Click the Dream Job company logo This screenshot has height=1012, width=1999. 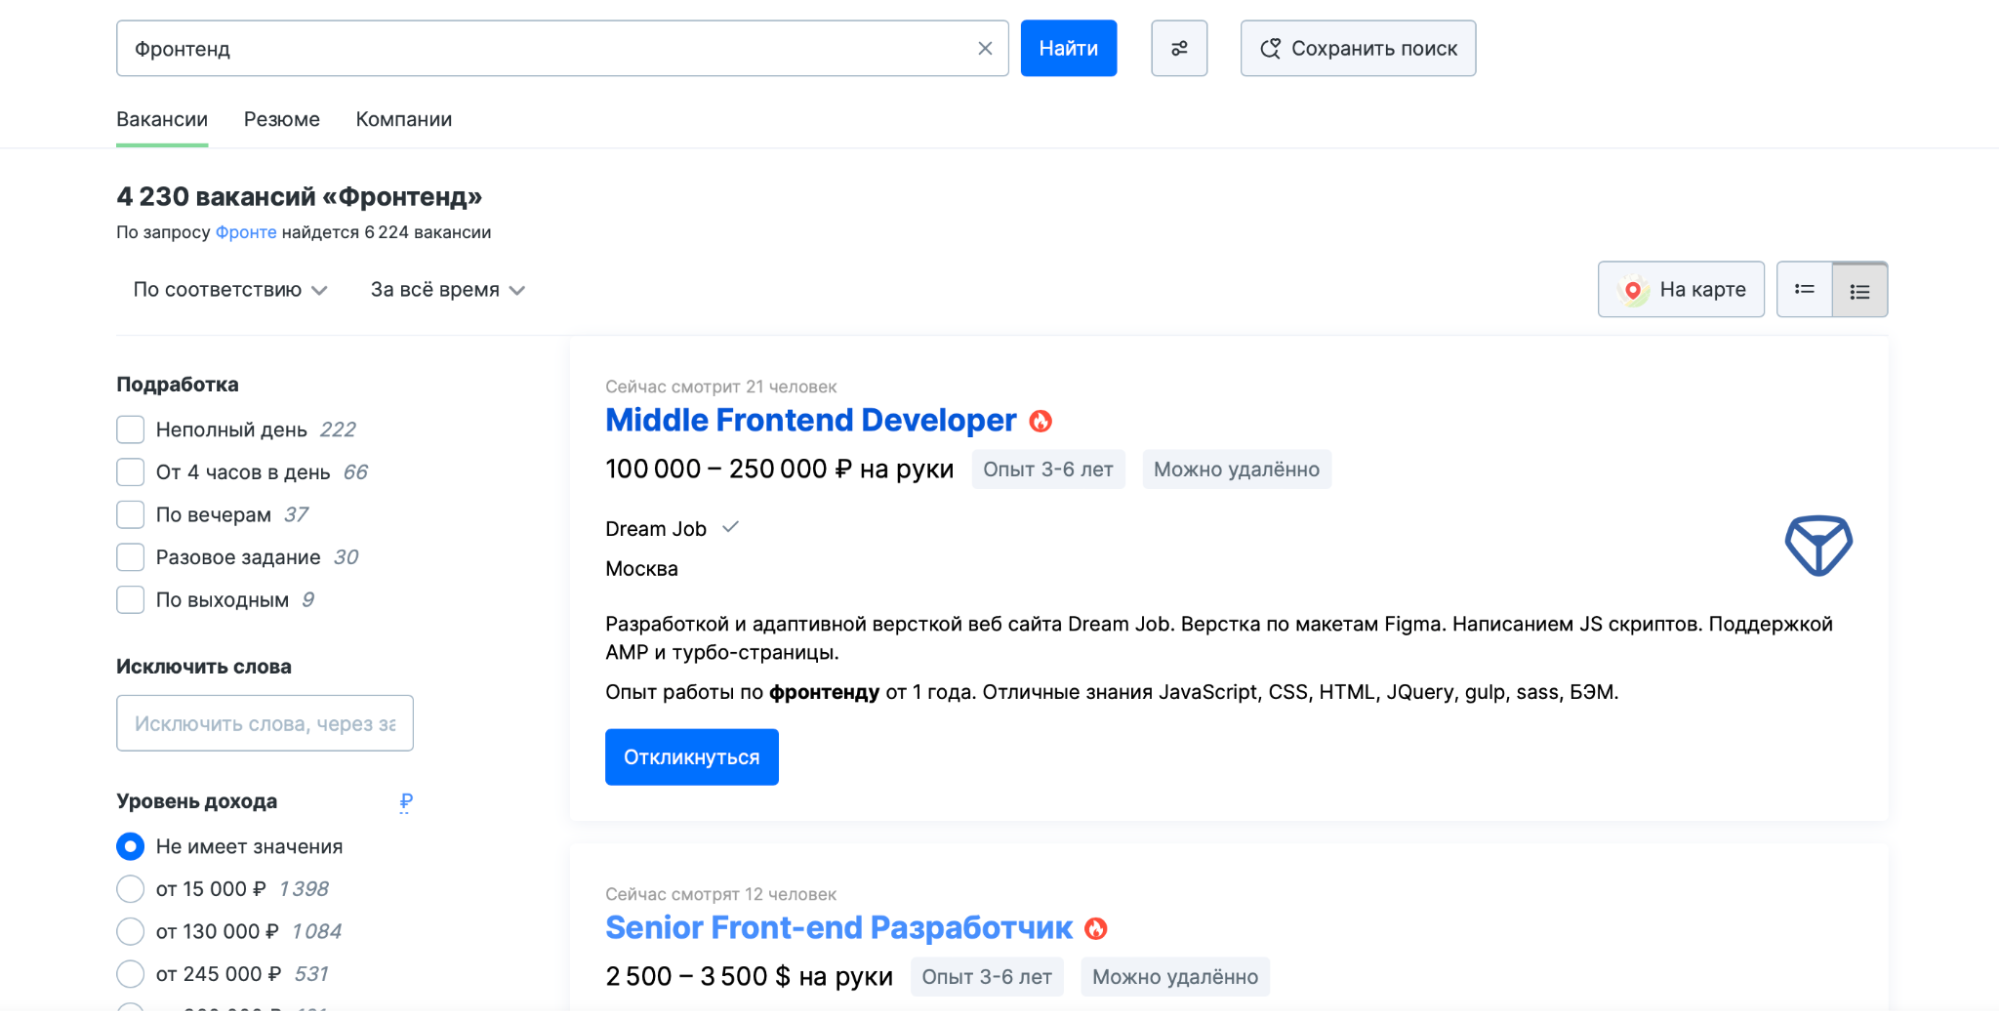tap(1818, 545)
